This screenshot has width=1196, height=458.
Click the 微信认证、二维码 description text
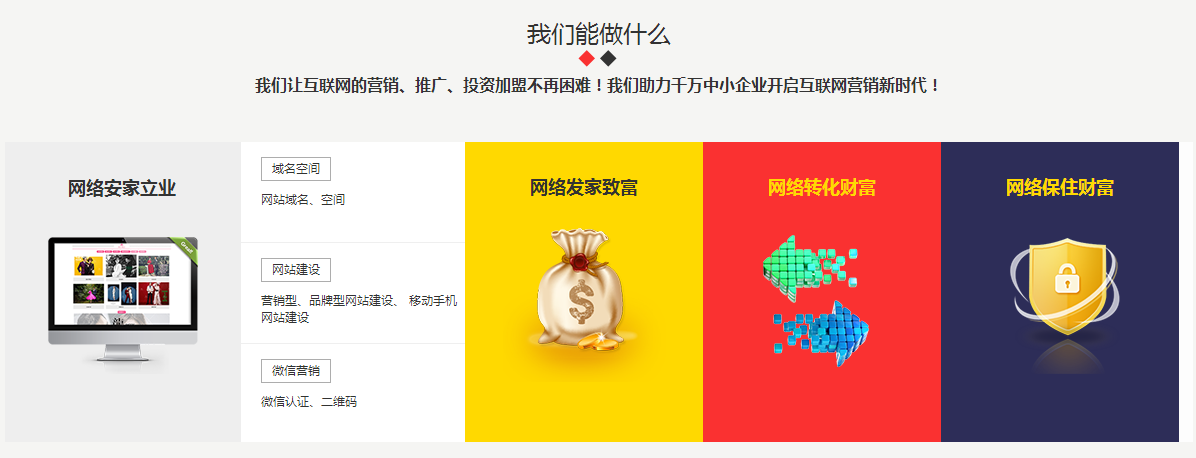tap(309, 402)
